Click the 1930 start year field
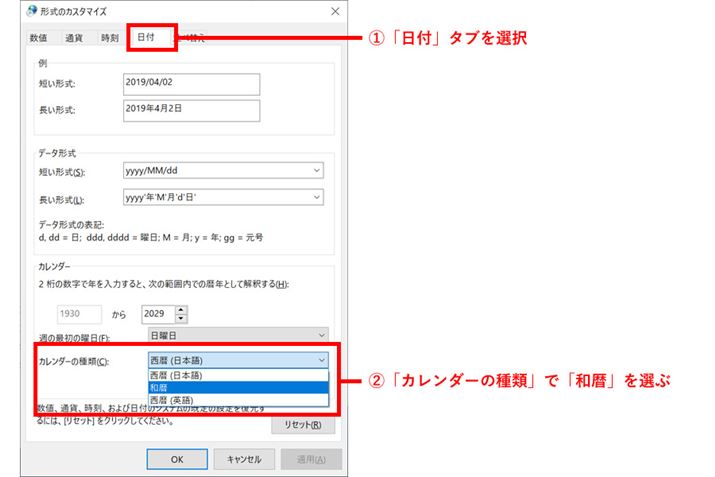Image resolution: width=715 pixels, height=477 pixels. [x=79, y=314]
